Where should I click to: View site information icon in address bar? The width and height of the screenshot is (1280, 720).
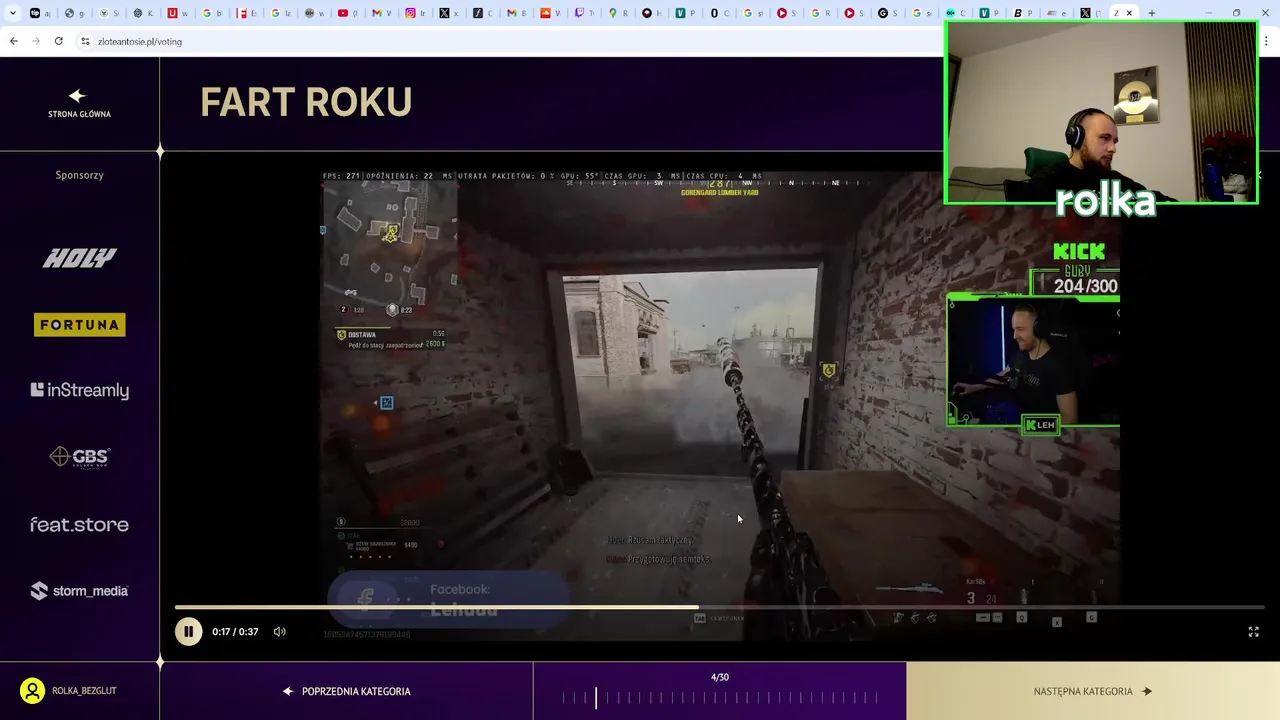click(x=85, y=41)
